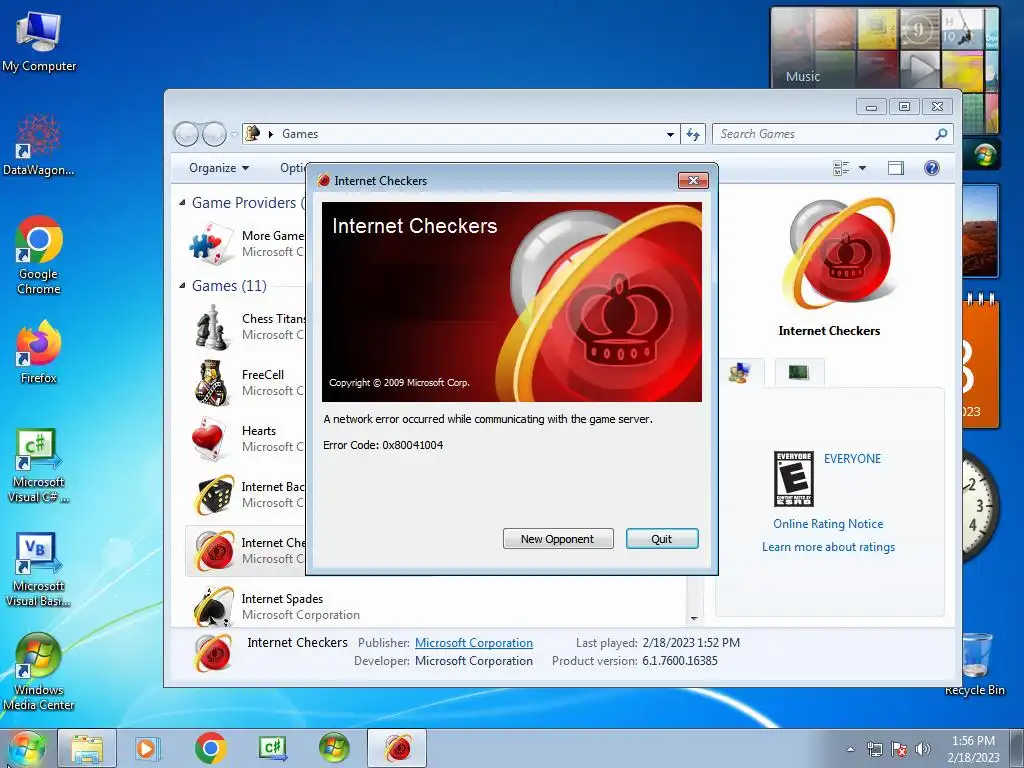Image resolution: width=1024 pixels, height=768 pixels.
Task: Open Microsoft Visual C# desktop shortcut
Action: click(39, 465)
